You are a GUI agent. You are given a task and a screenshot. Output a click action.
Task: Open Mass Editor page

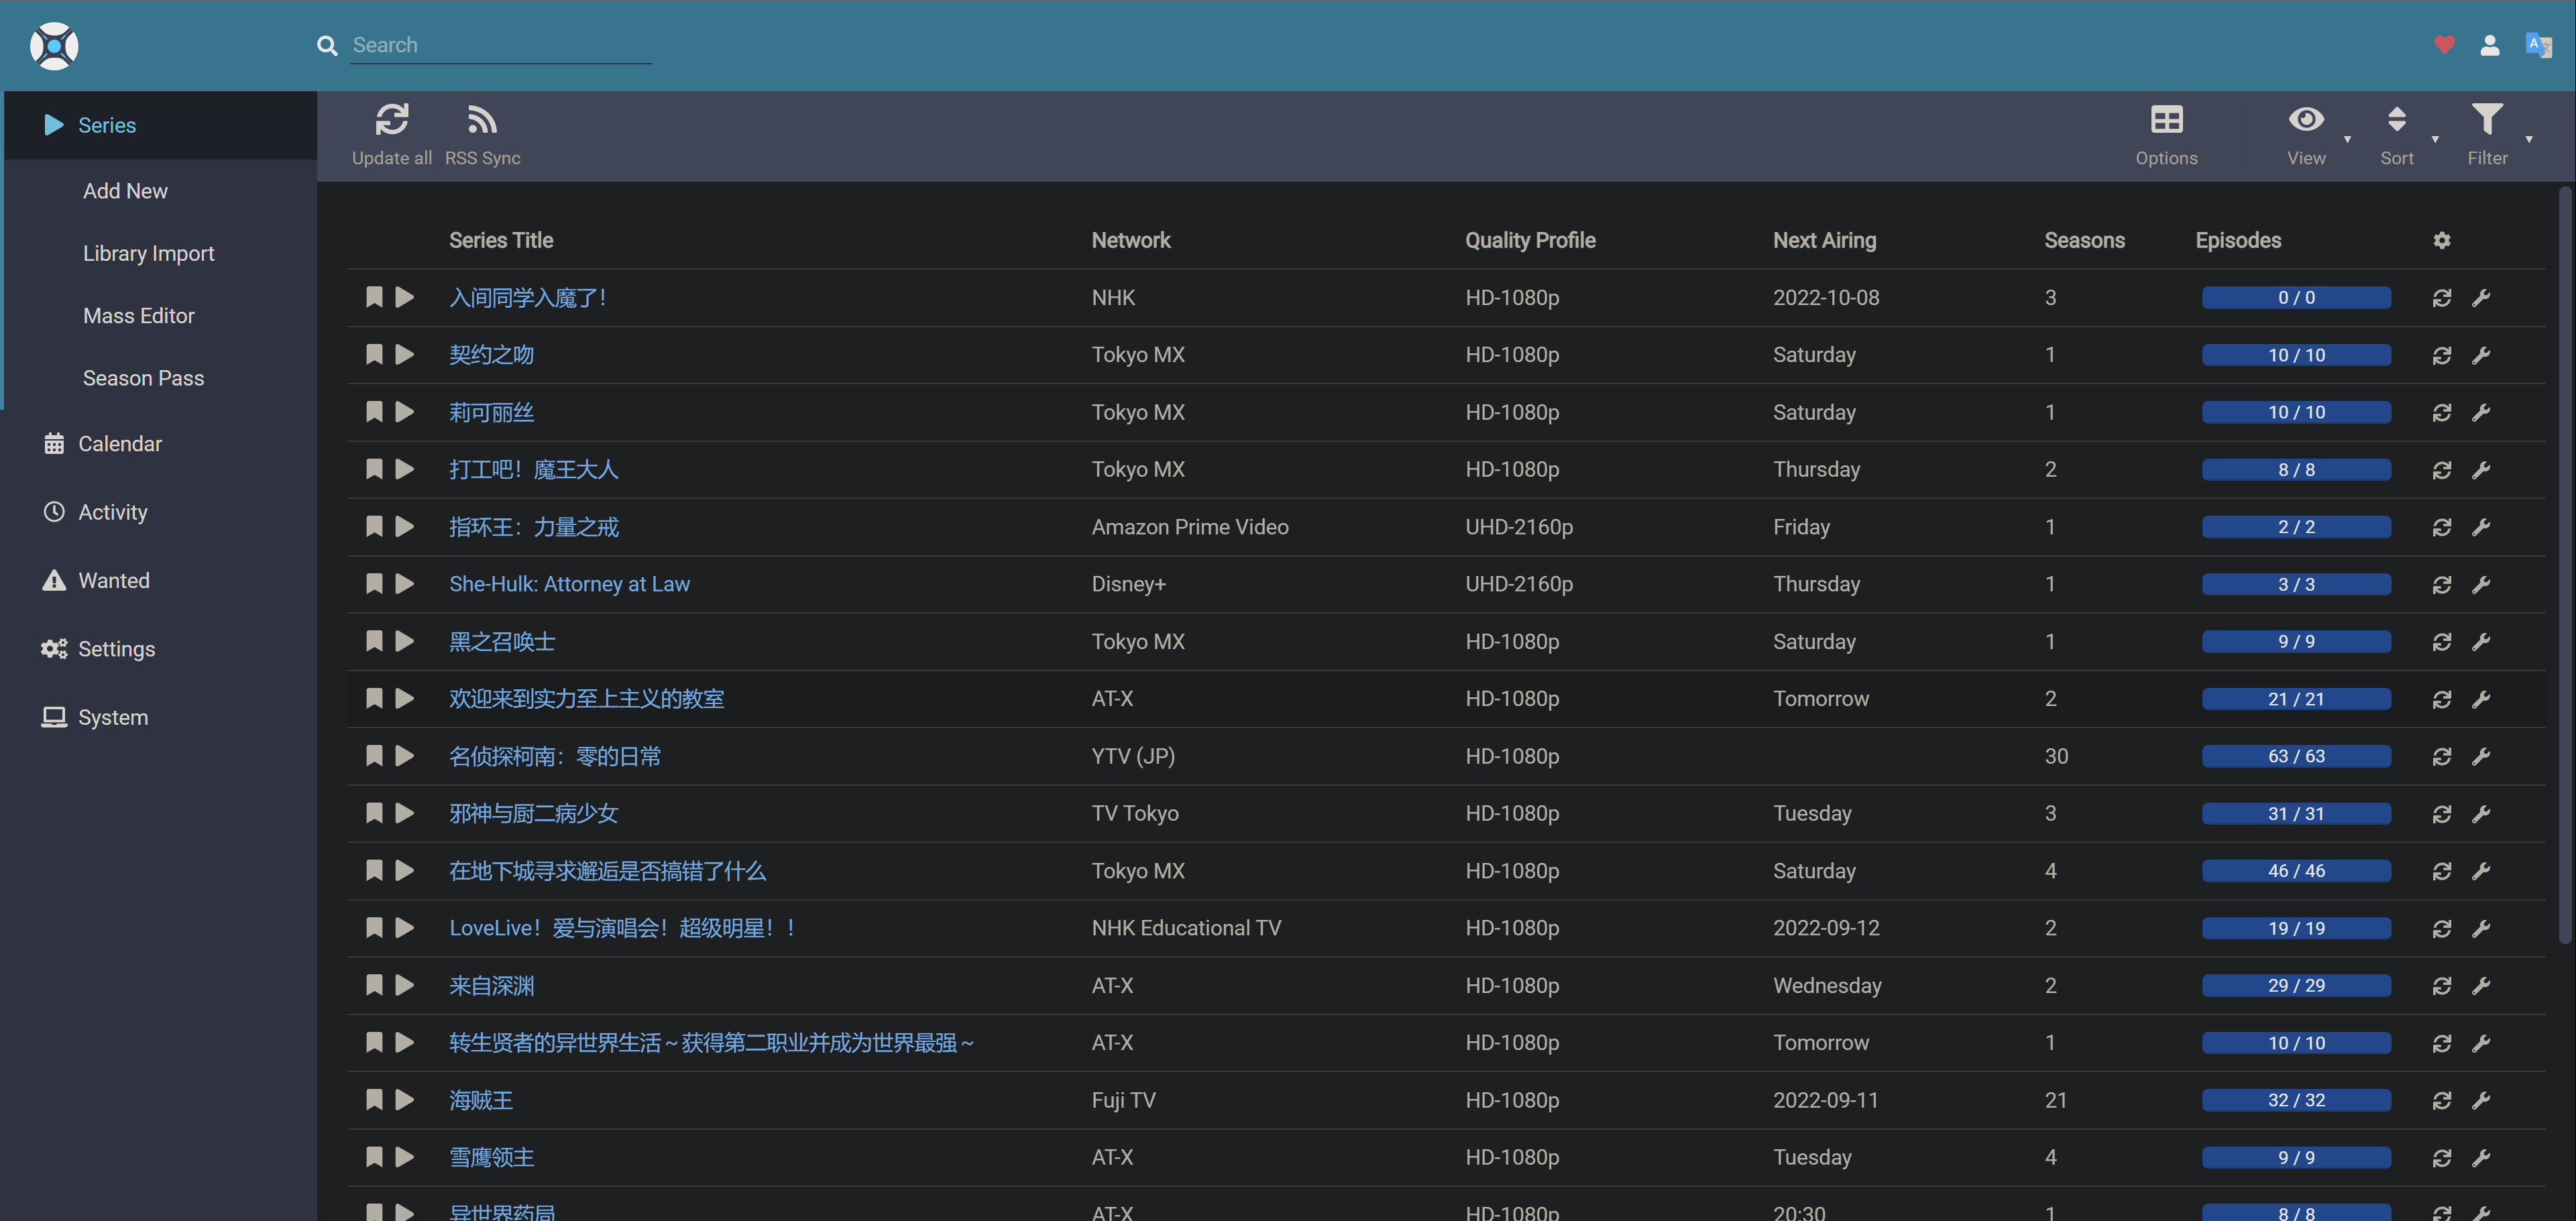point(139,316)
